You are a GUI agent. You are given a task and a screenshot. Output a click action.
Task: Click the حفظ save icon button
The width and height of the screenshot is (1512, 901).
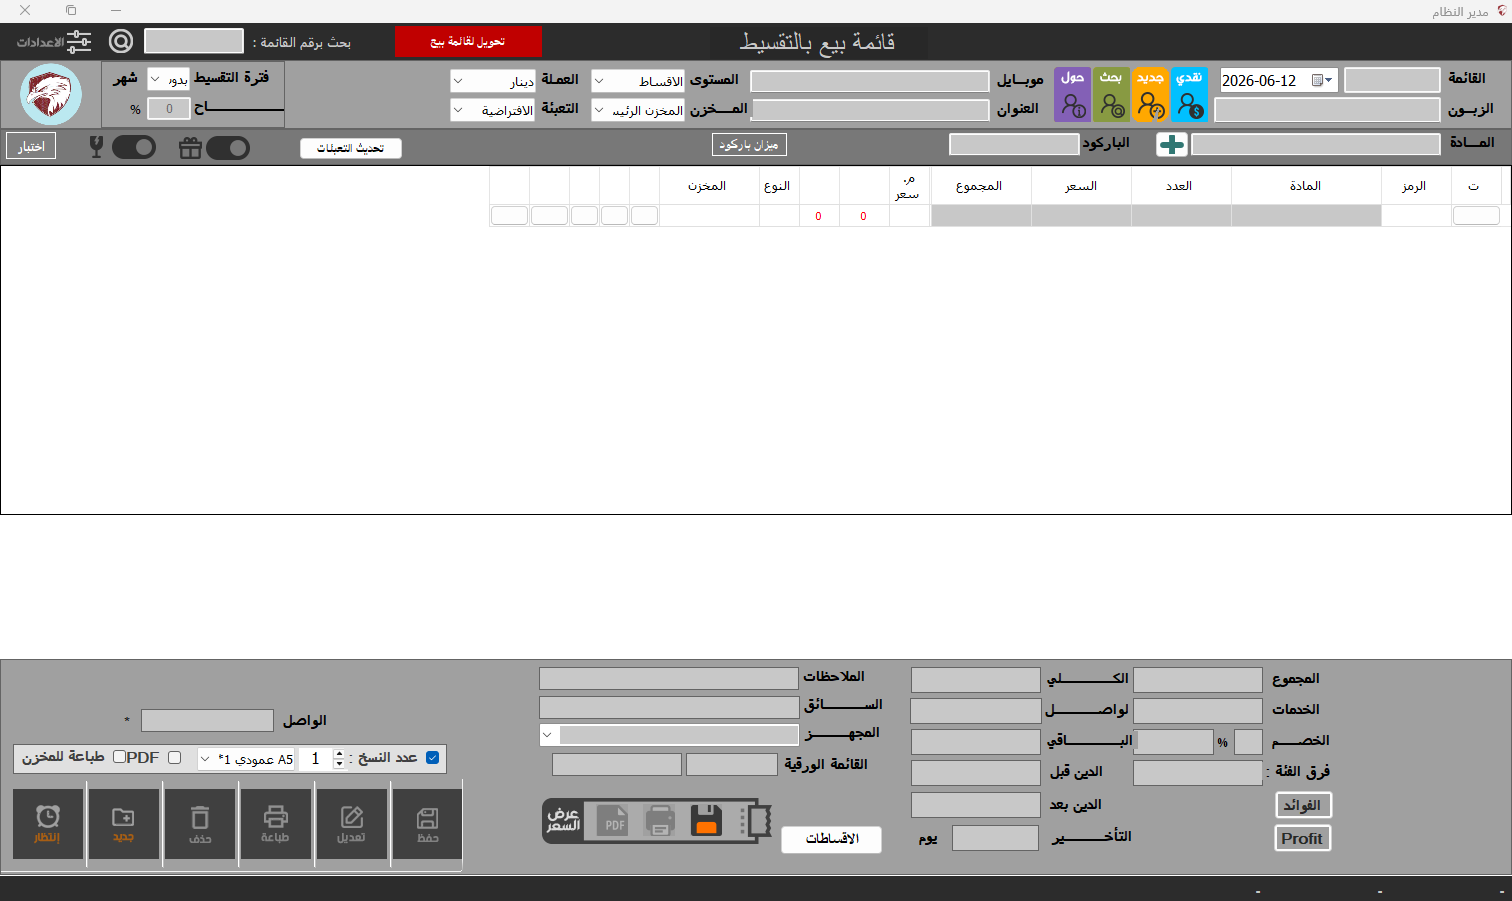click(428, 824)
